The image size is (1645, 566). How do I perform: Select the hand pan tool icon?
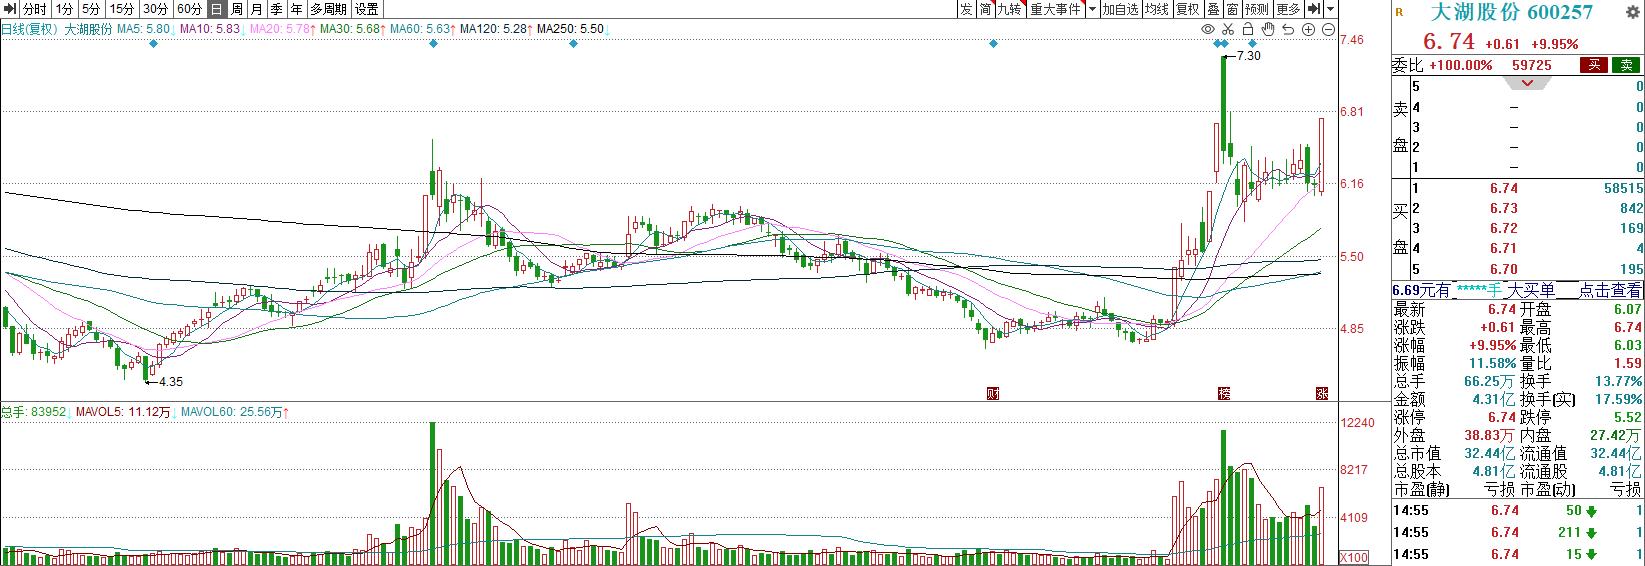1269,29
